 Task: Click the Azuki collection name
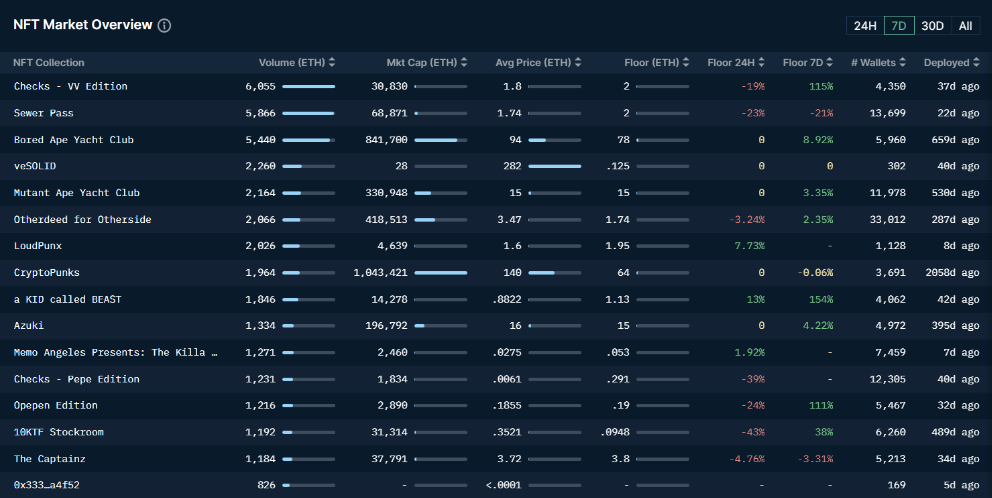(x=28, y=325)
